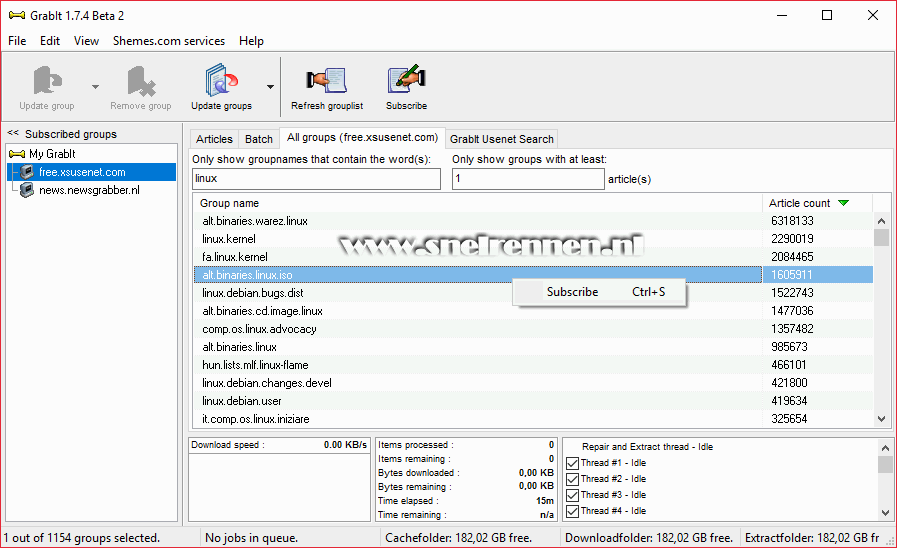This screenshot has height=548, width=897.
Task: Click the Downloadfolder free space status entry
Action: click(649, 538)
